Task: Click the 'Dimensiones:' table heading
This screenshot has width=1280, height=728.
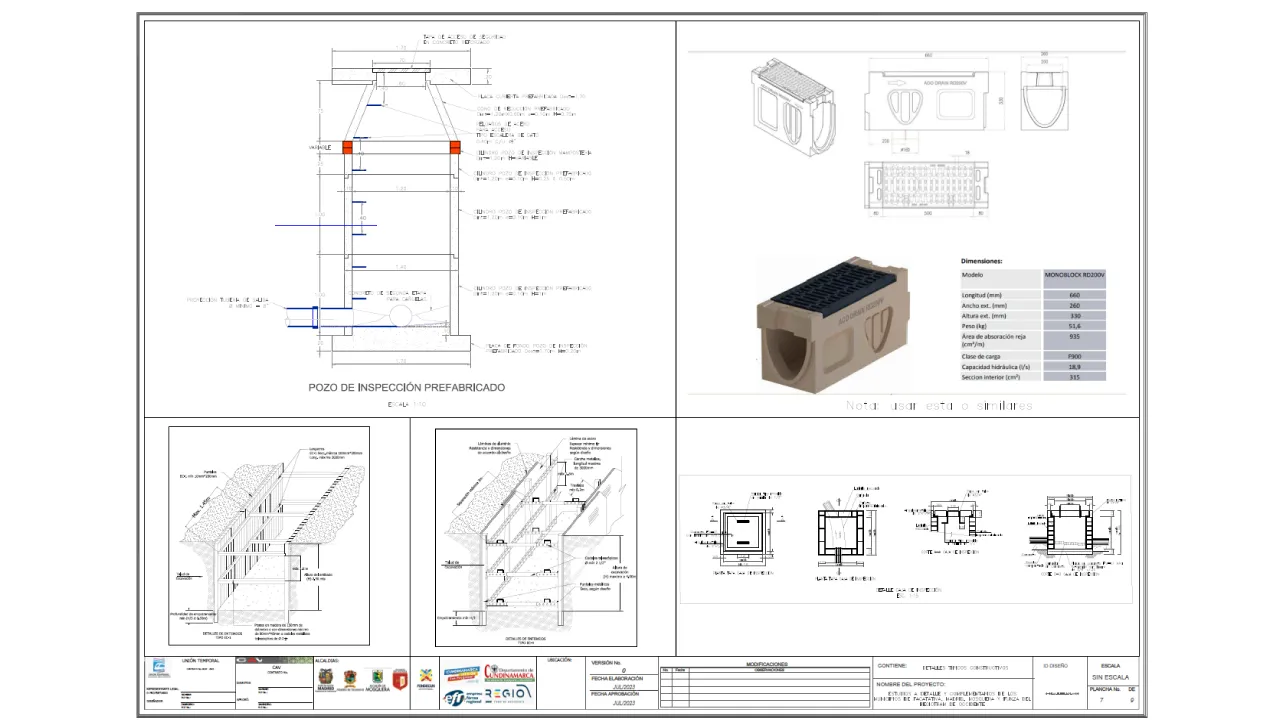Action: tap(981, 260)
